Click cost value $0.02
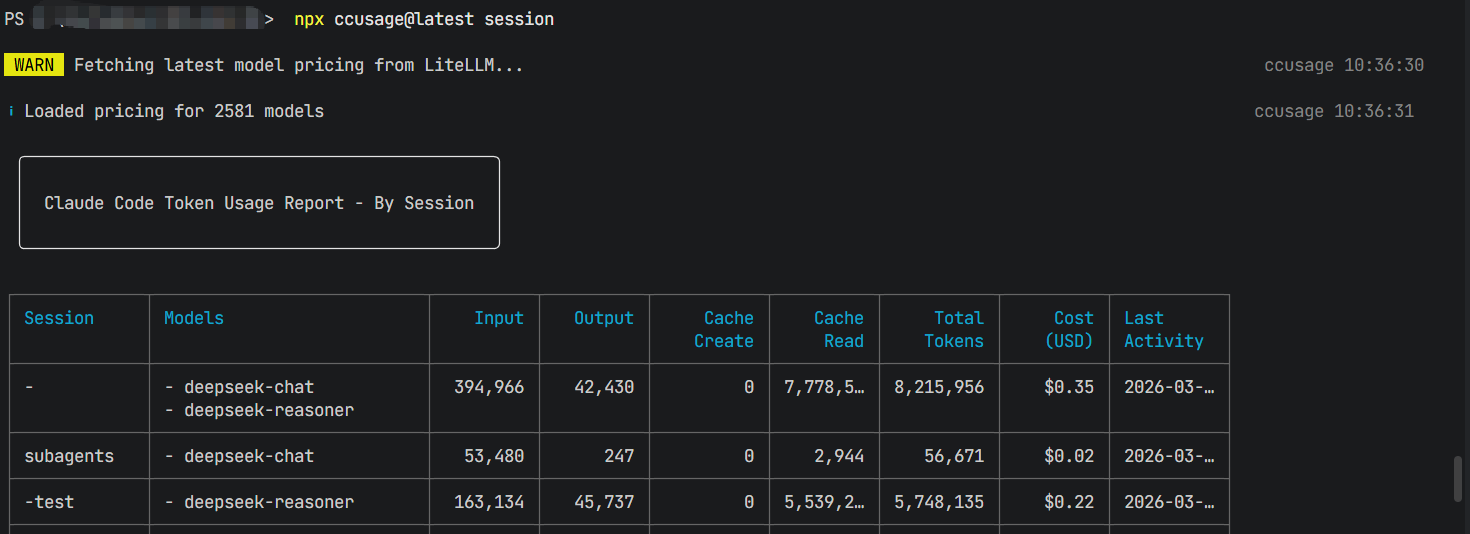 [1069, 456]
